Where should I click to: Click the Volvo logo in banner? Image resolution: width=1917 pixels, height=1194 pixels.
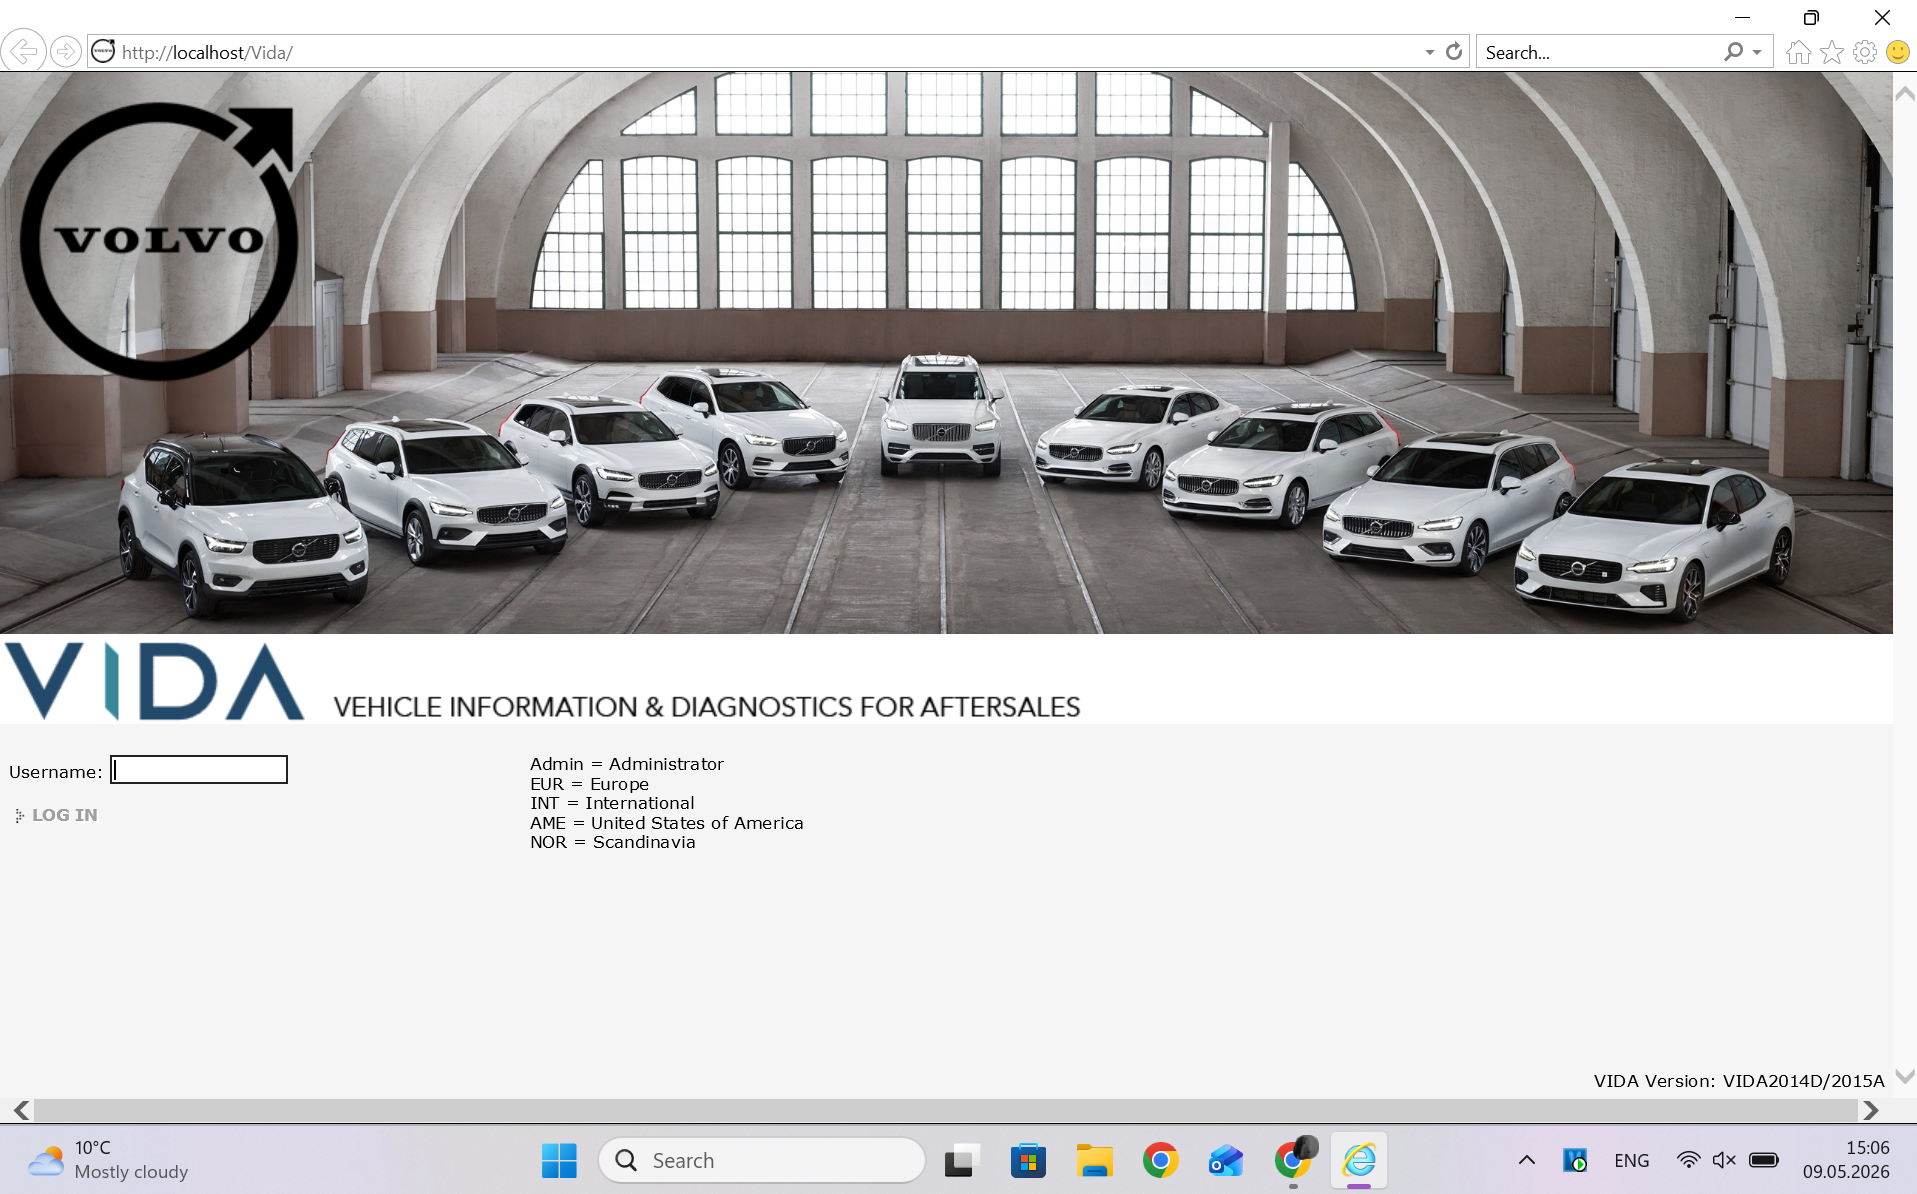159,241
